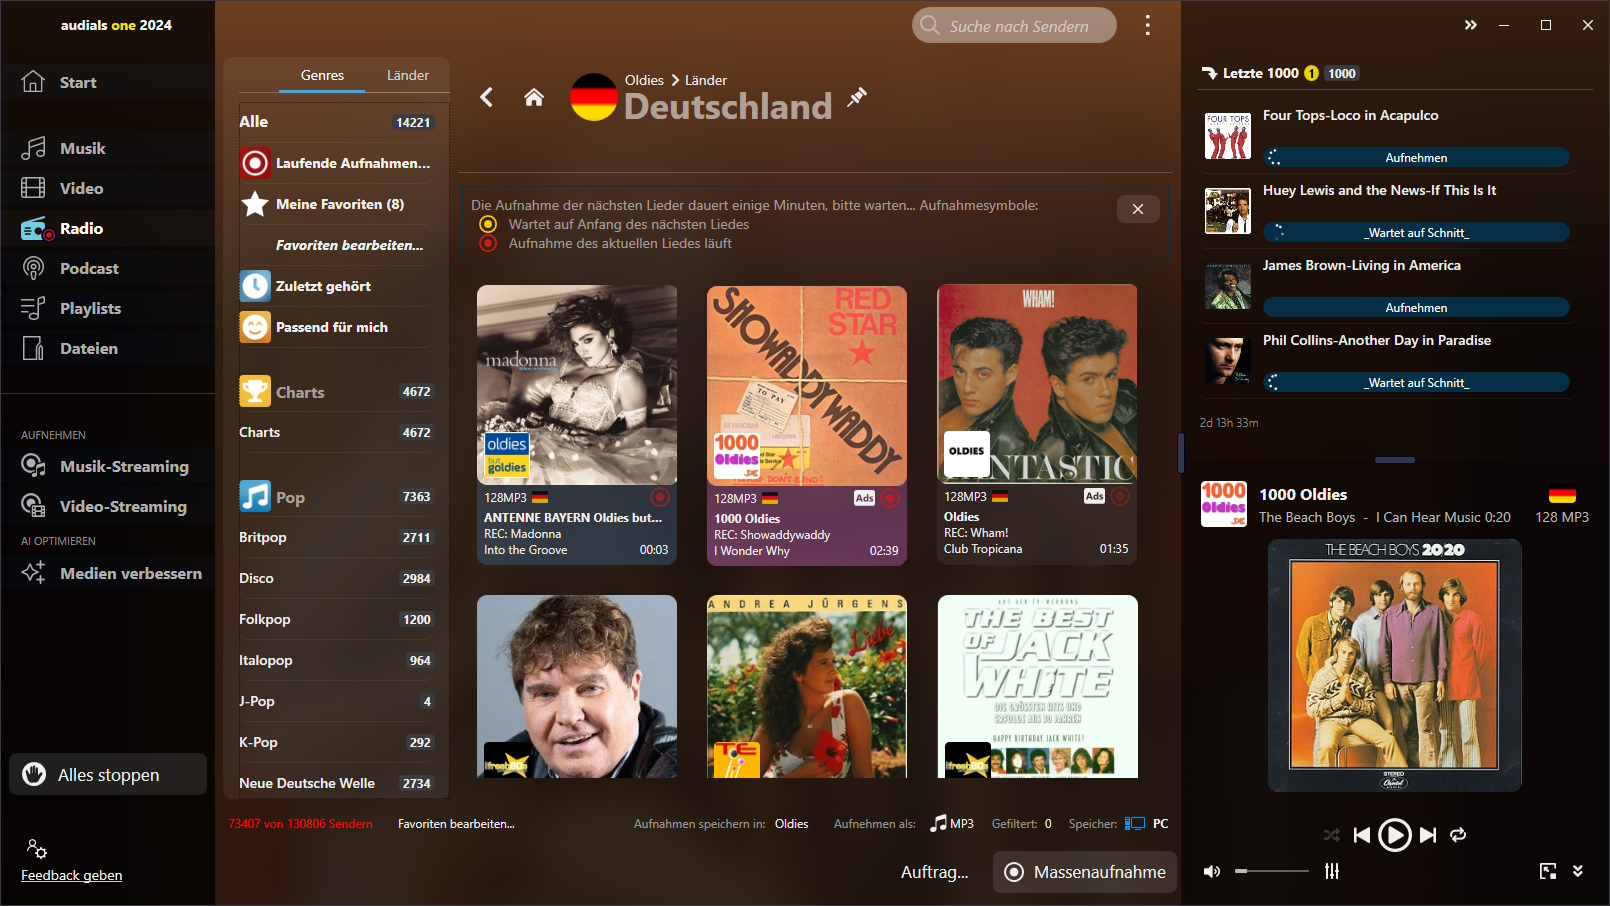Image resolution: width=1610 pixels, height=906 pixels.
Task: Open the Andrea Jürgens station thumbnail
Action: tap(807, 686)
